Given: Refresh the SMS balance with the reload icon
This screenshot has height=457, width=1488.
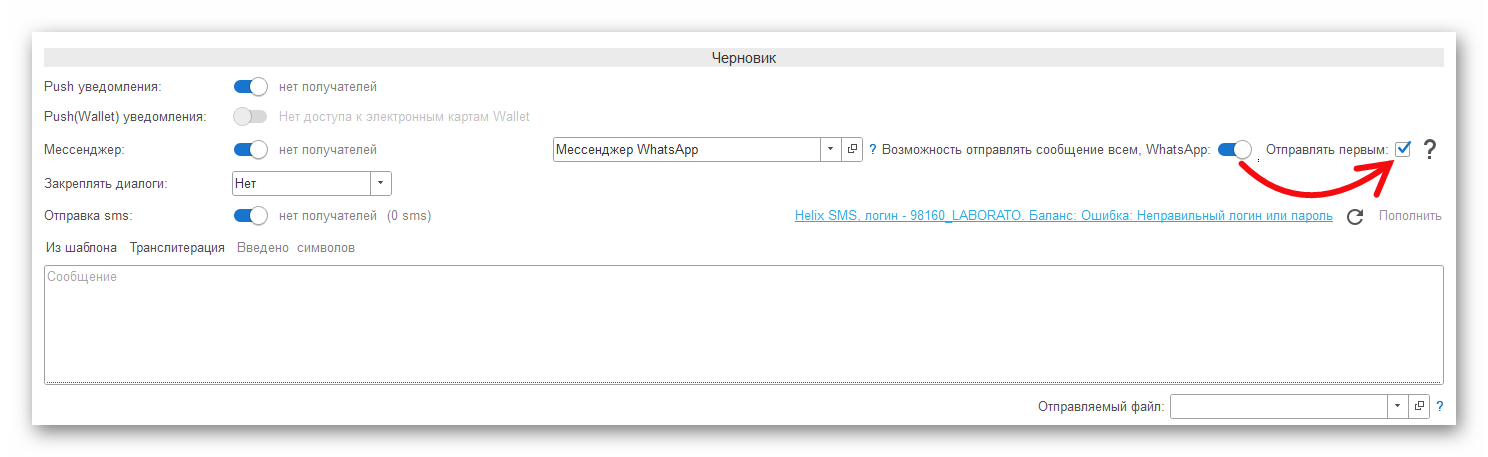Looking at the screenshot, I should tap(1355, 216).
